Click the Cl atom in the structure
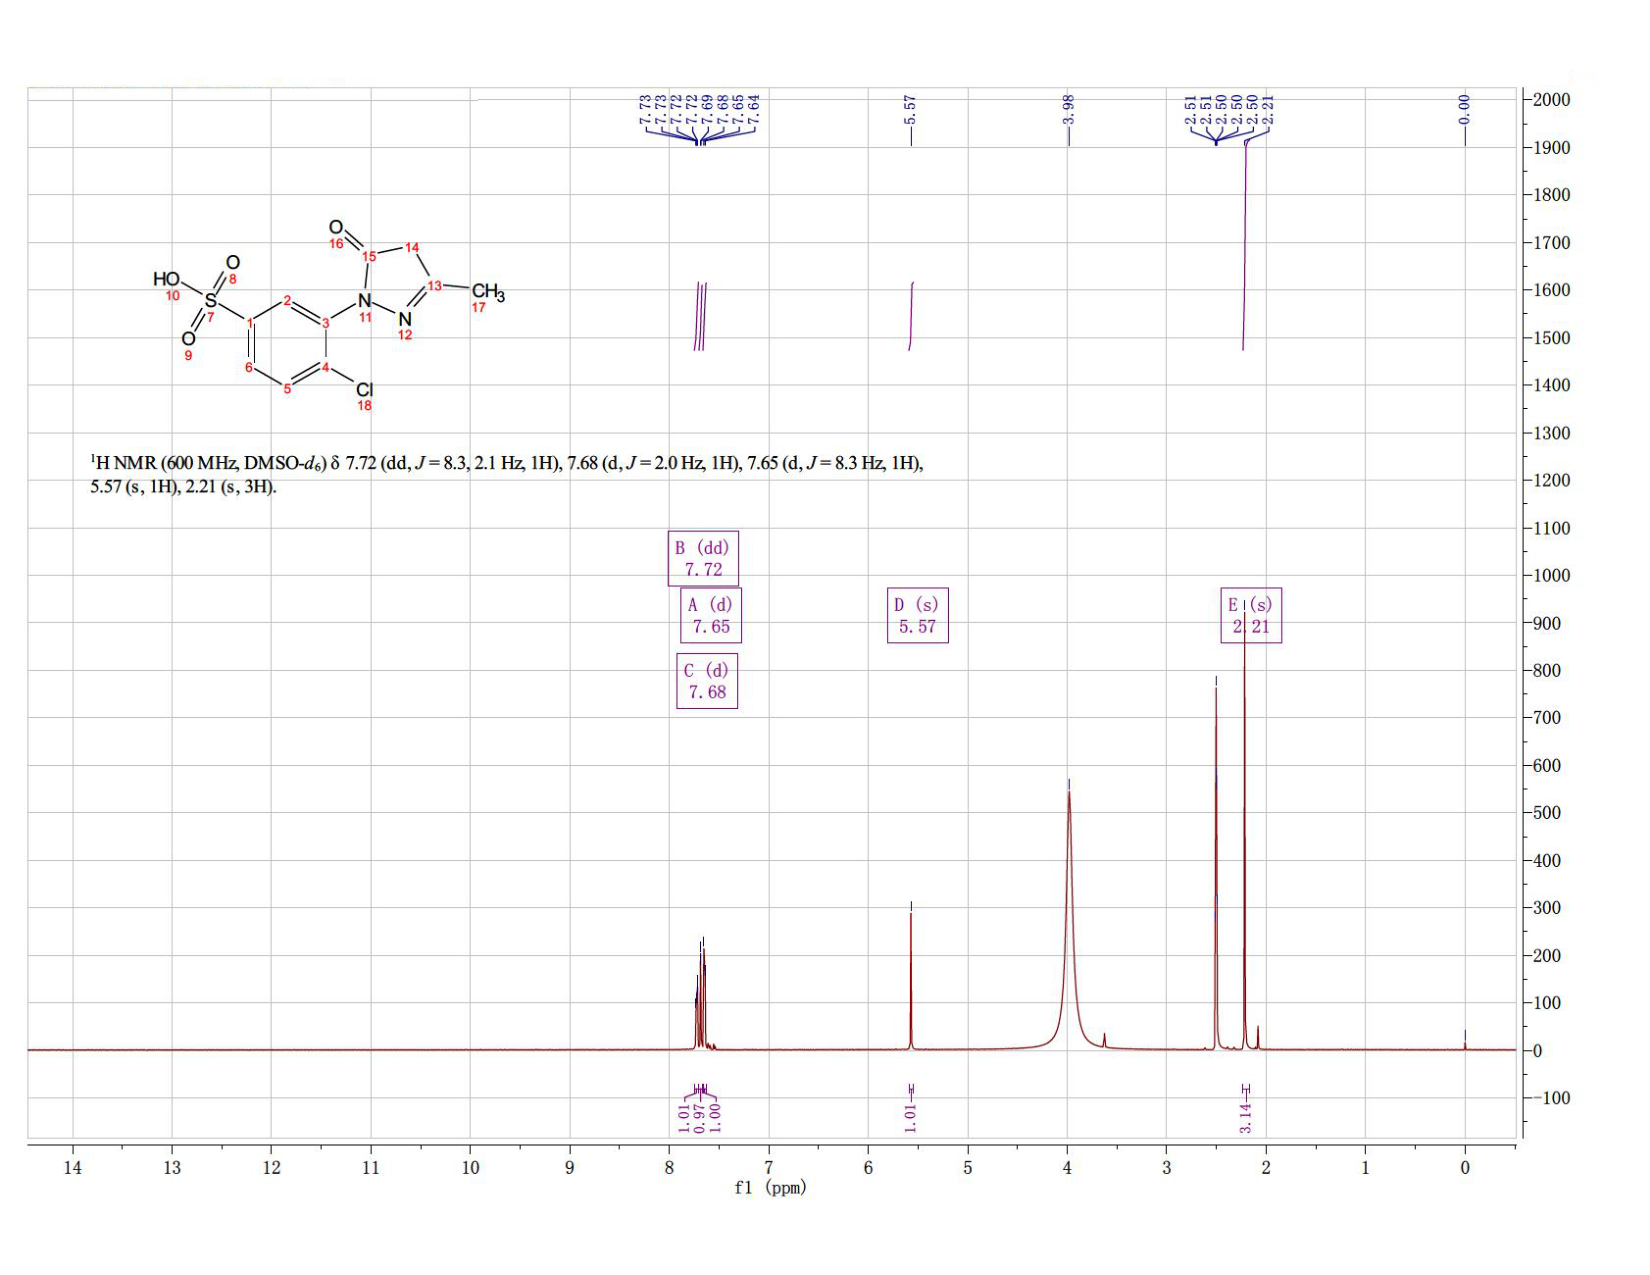Viewport: 1650px width, 1275px height. click(x=364, y=389)
